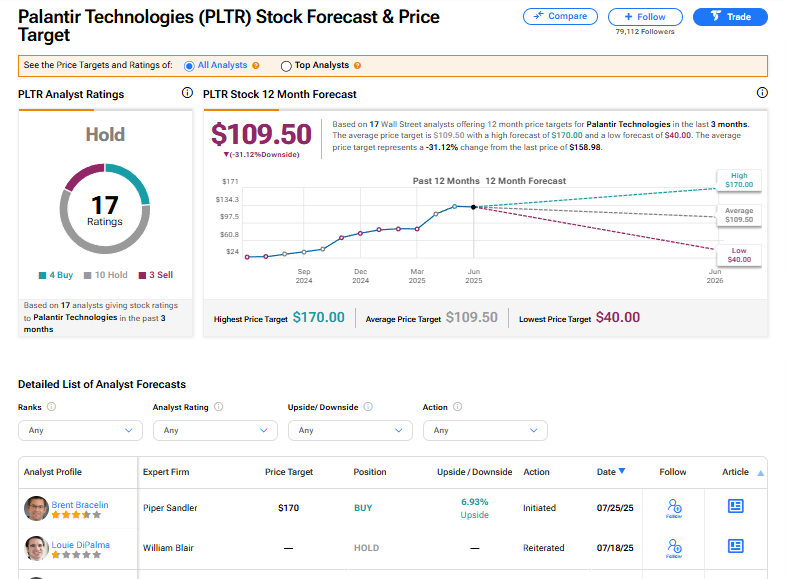The width and height of the screenshot is (787, 579).
Task: Open Brent Bracelin analyst profile link
Action: click(x=79, y=506)
